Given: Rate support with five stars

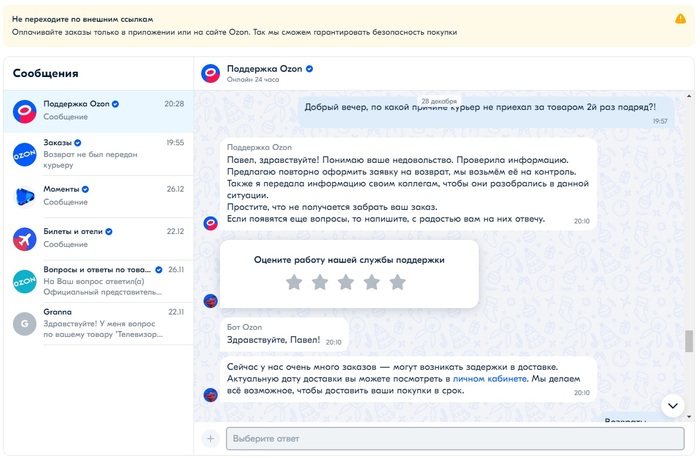Looking at the screenshot, I should point(398,283).
